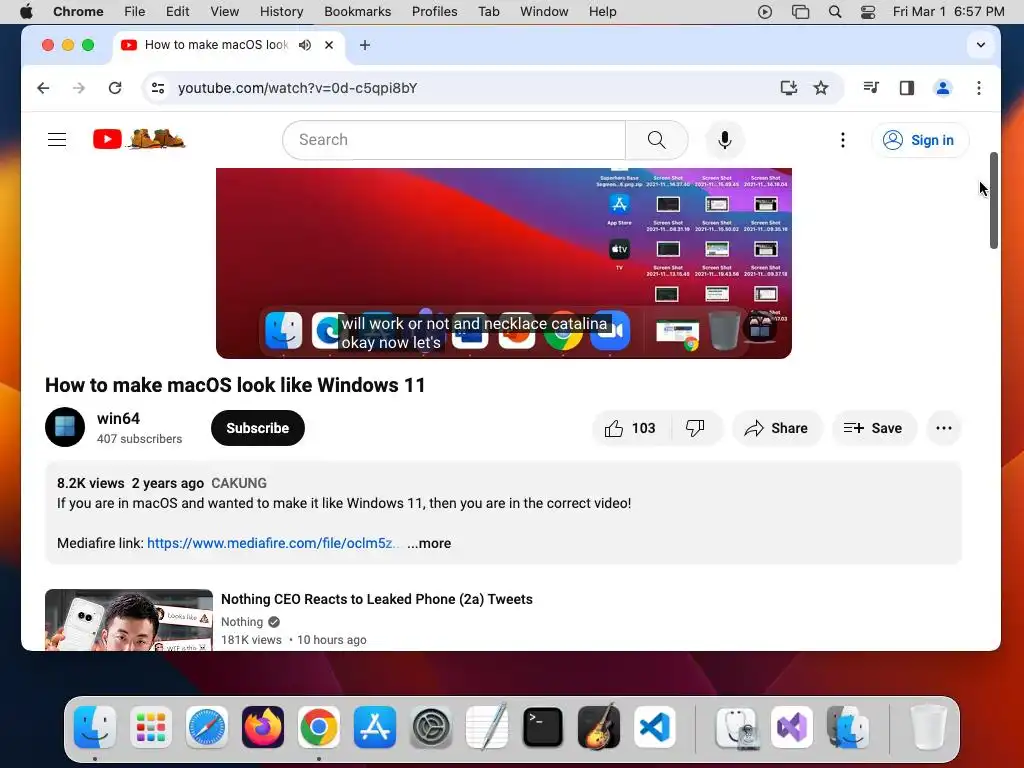The width and height of the screenshot is (1024, 768).
Task: Click the date and time in menu bar
Action: tap(948, 12)
